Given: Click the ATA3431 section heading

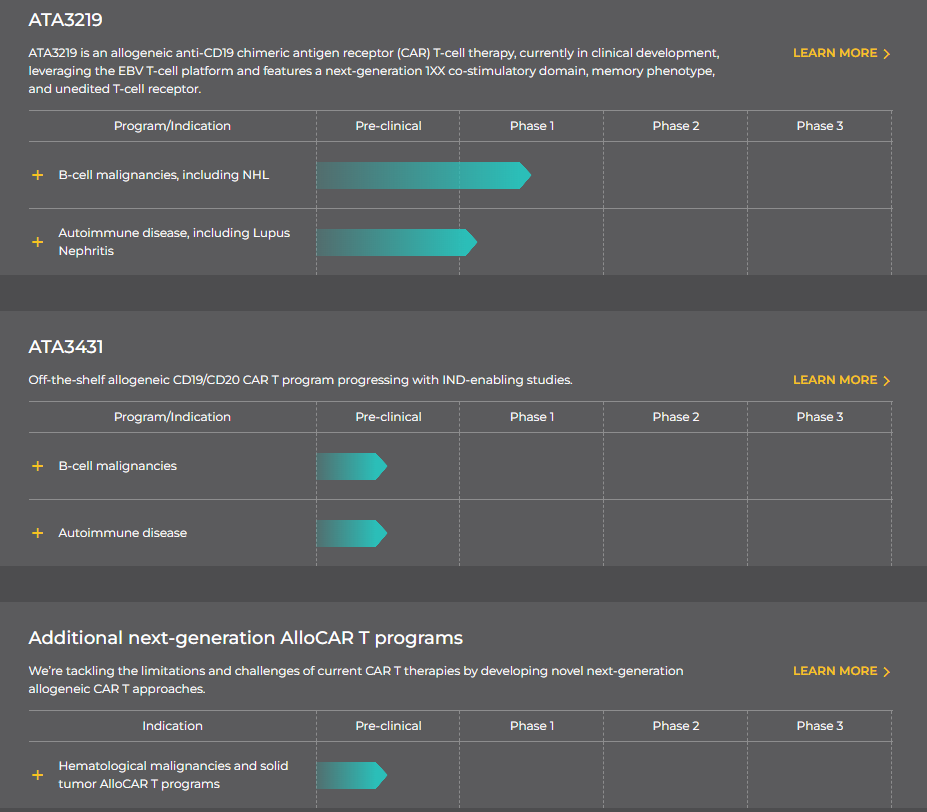Looking at the screenshot, I should click(66, 347).
